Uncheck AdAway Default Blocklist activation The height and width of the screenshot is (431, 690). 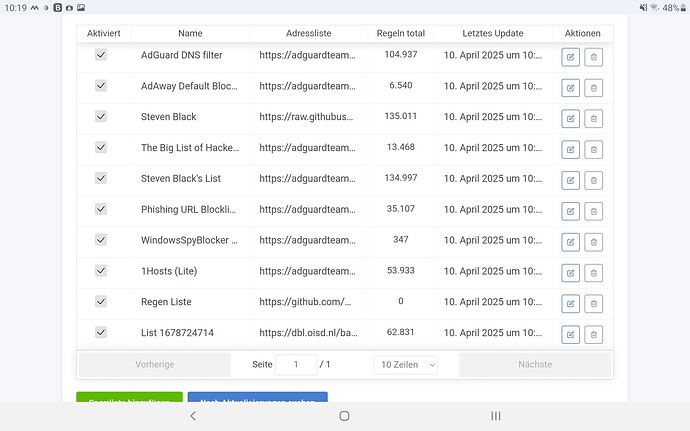coord(101,85)
